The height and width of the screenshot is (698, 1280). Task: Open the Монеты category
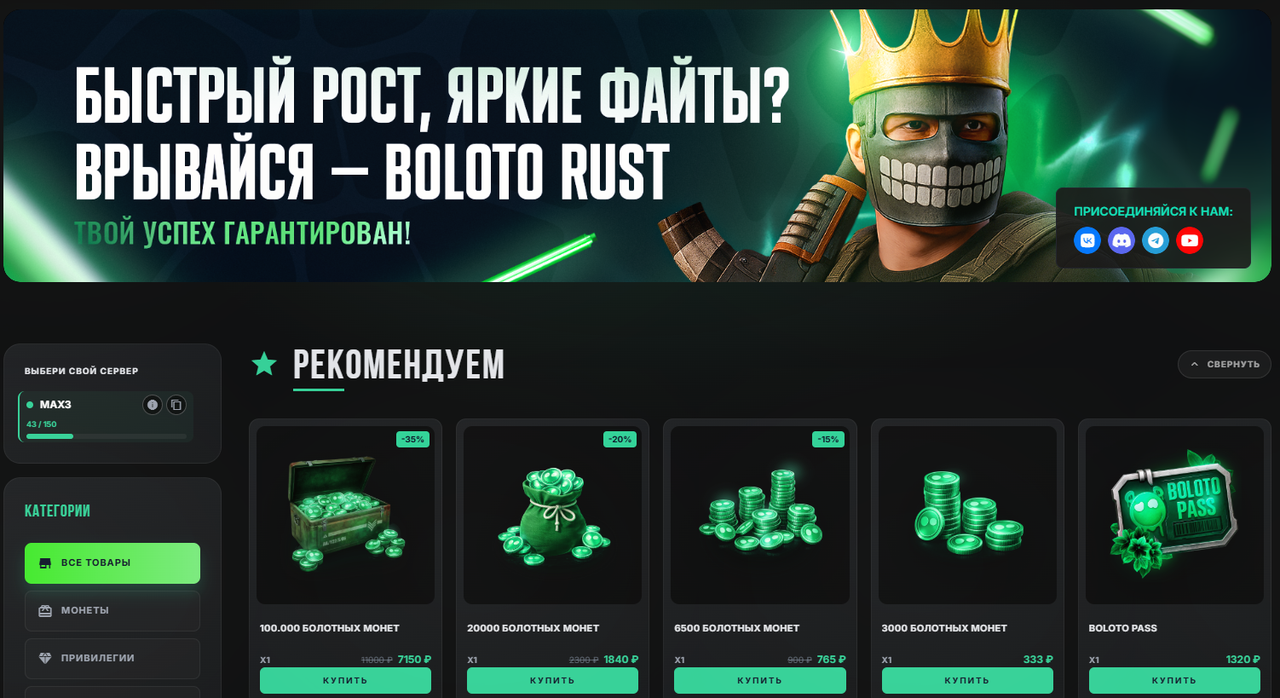pos(112,611)
